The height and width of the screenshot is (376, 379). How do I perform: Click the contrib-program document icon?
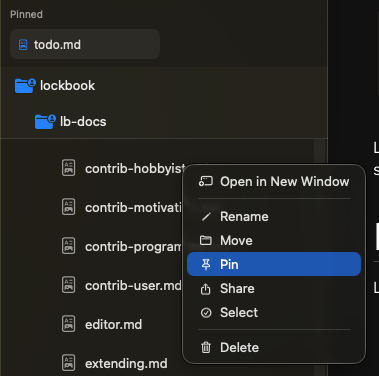(x=68, y=246)
